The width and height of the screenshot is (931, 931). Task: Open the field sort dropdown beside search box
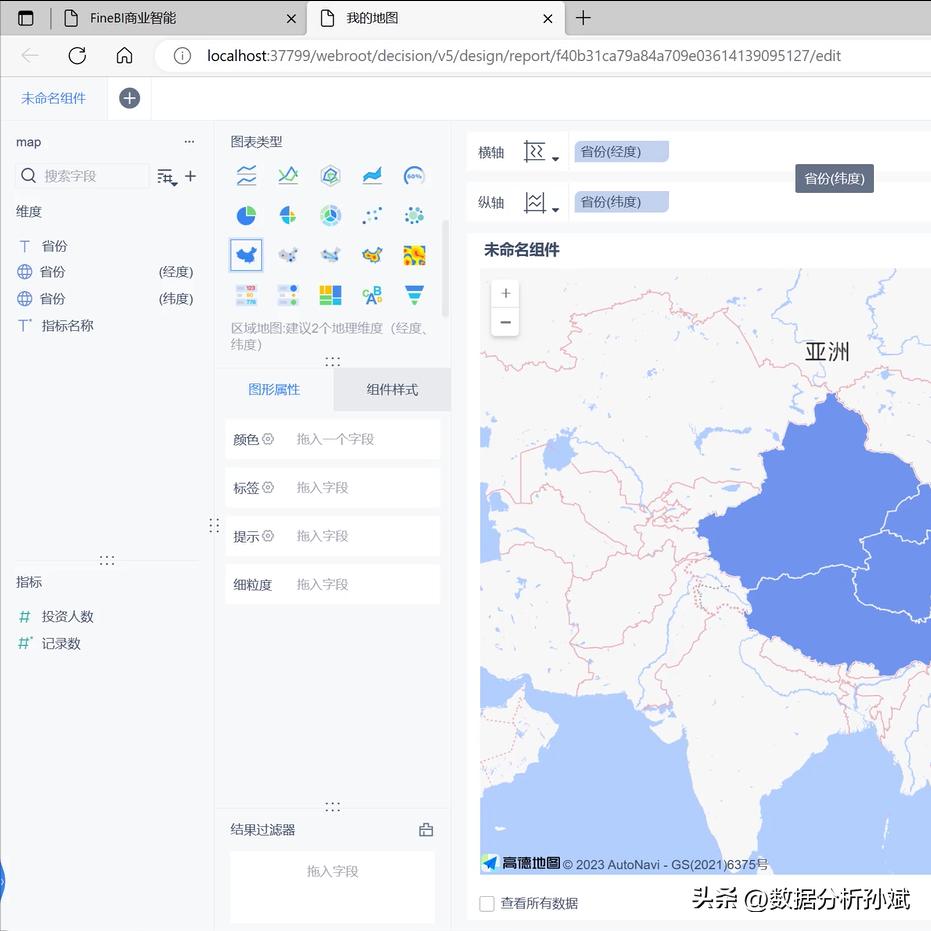(x=168, y=176)
